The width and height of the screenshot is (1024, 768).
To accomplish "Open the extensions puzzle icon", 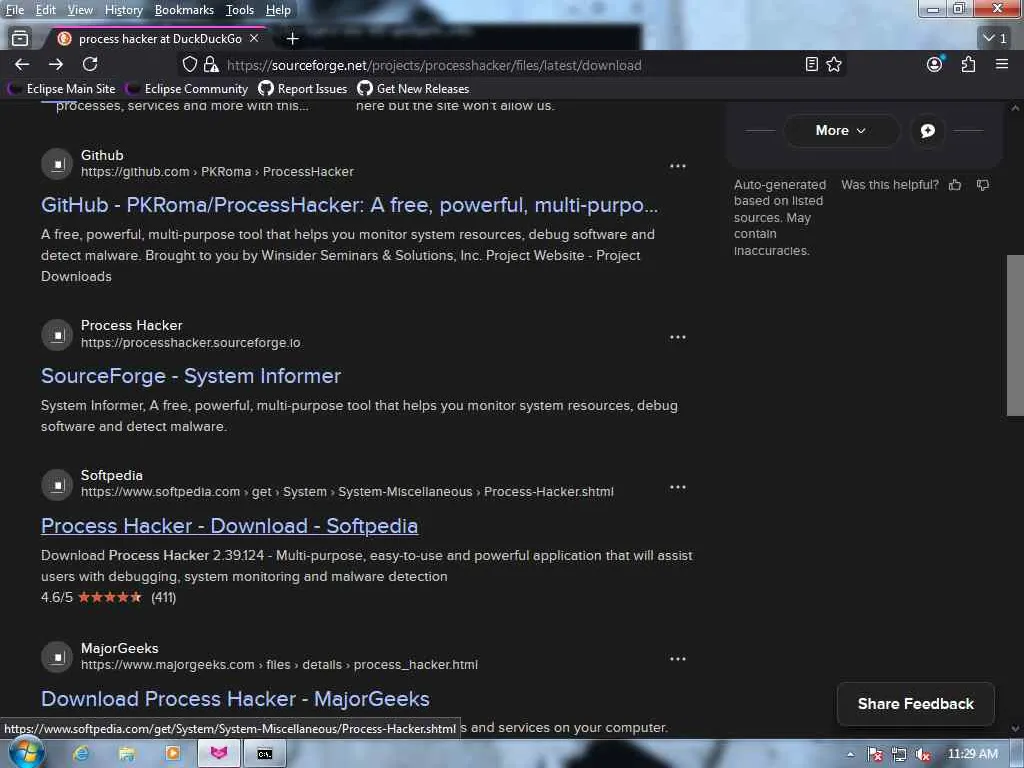I will click(x=968, y=64).
